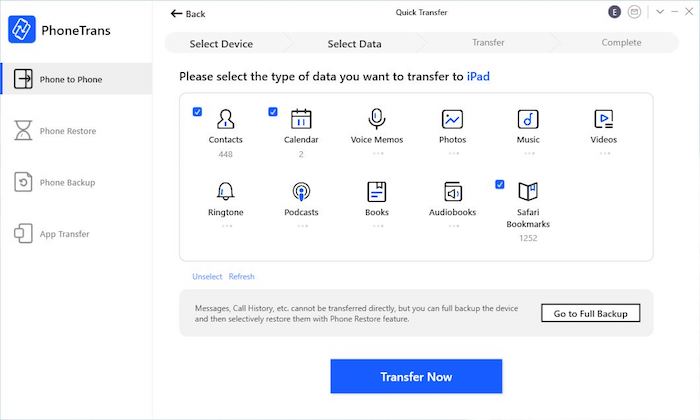Click the Go to Full Backup button
Screen dimensions: 700x420
(x=590, y=314)
